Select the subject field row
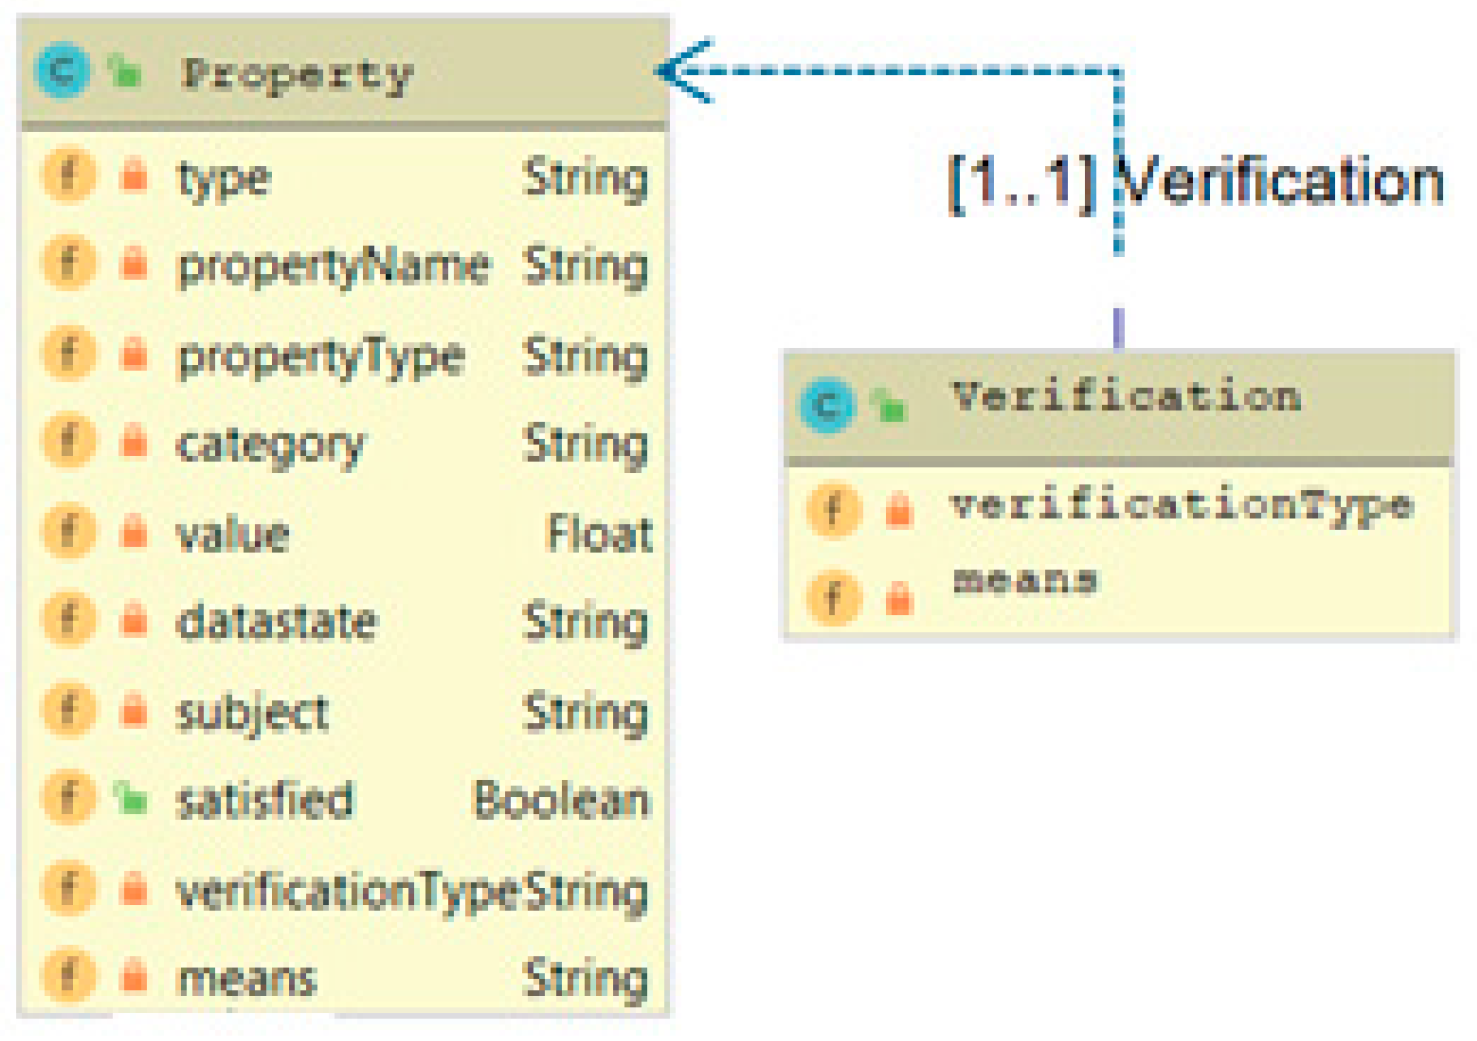Viewport: 1477px width, 1041px height. coord(344,710)
